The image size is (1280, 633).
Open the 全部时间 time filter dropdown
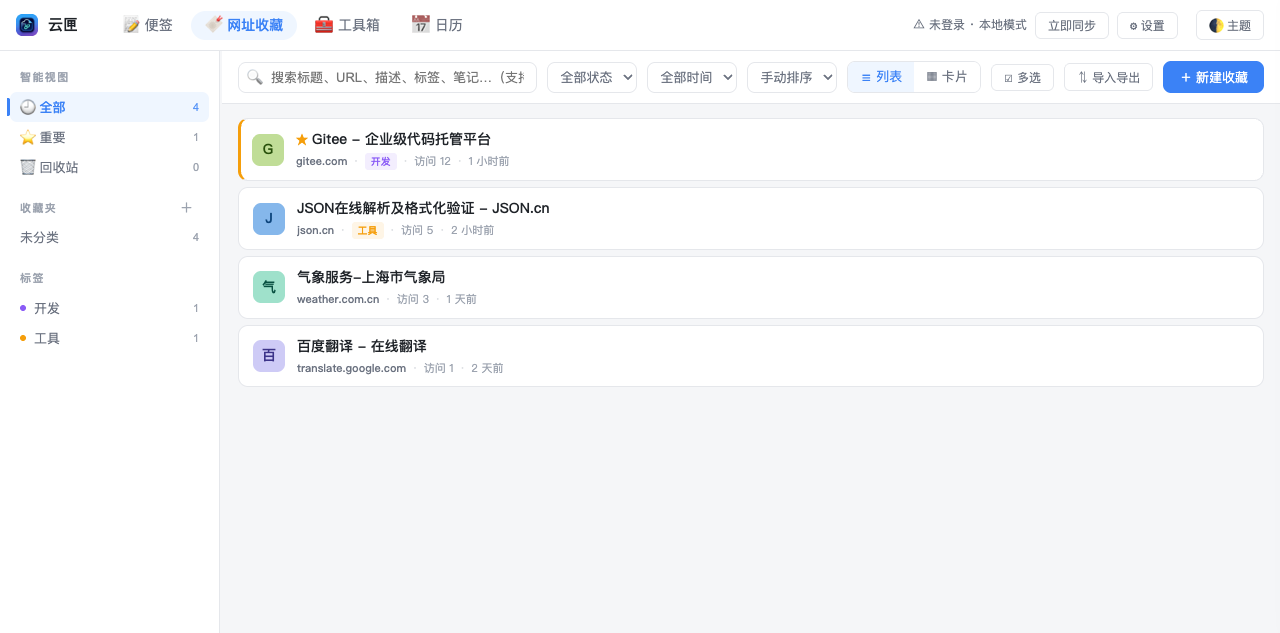tap(692, 77)
